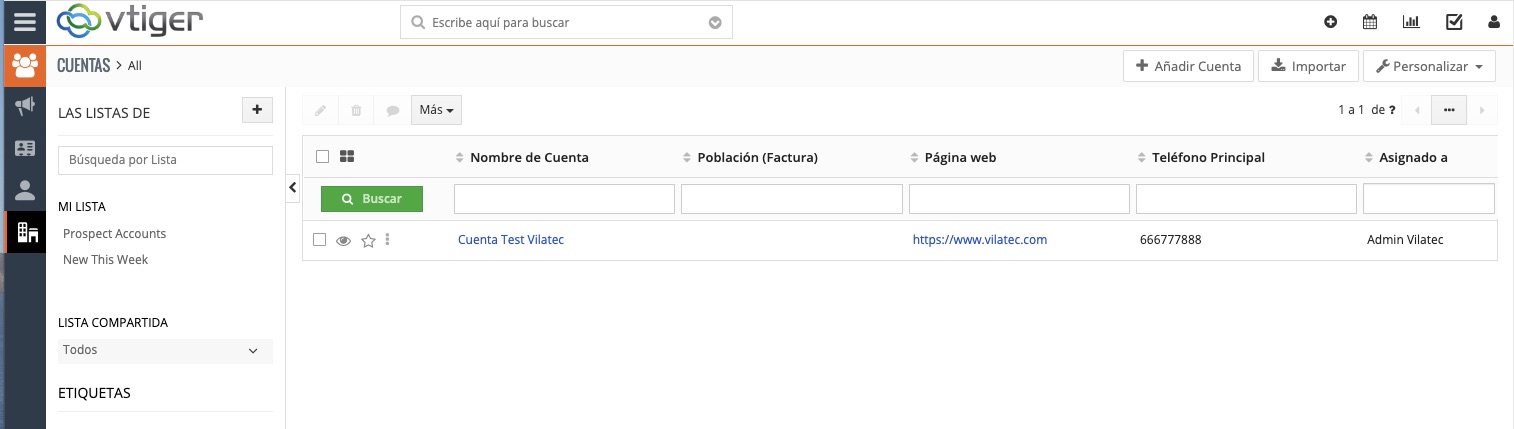Tick the select-all checkbox in header
The image size is (1514, 429).
click(x=322, y=156)
